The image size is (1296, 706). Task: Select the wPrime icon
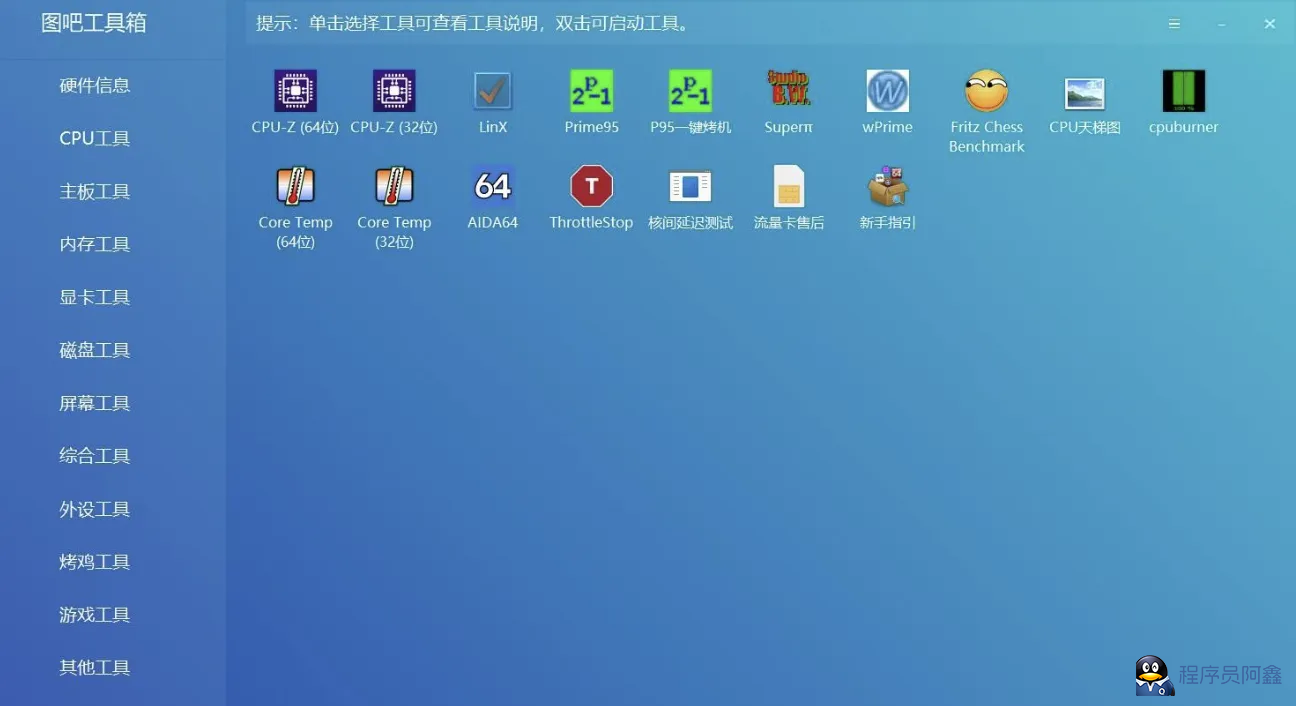click(x=887, y=91)
